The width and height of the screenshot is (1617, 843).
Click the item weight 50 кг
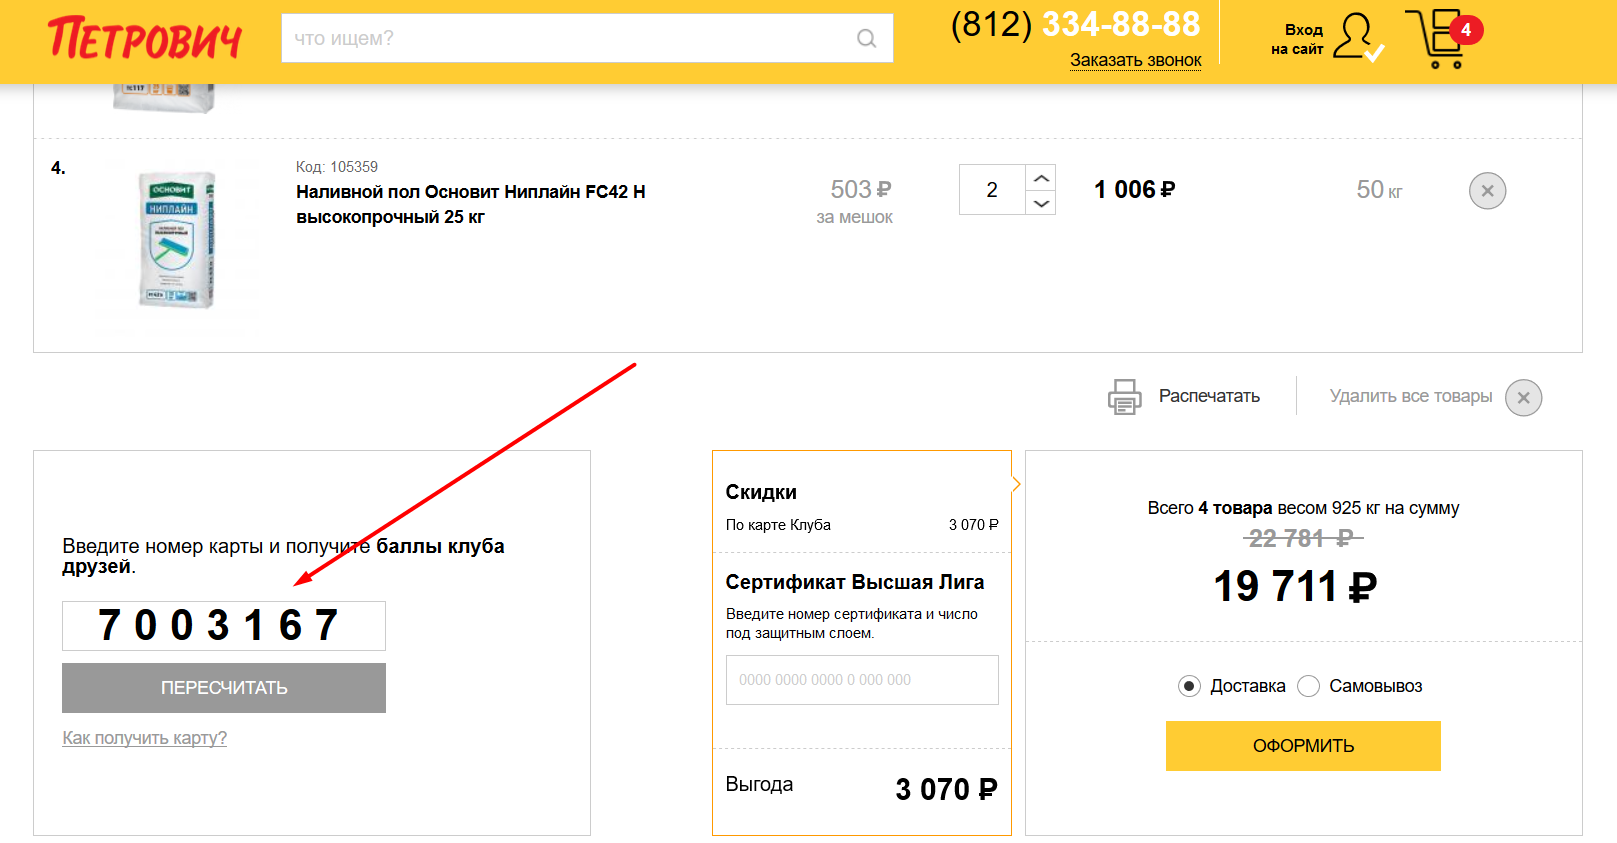[x=1379, y=190]
